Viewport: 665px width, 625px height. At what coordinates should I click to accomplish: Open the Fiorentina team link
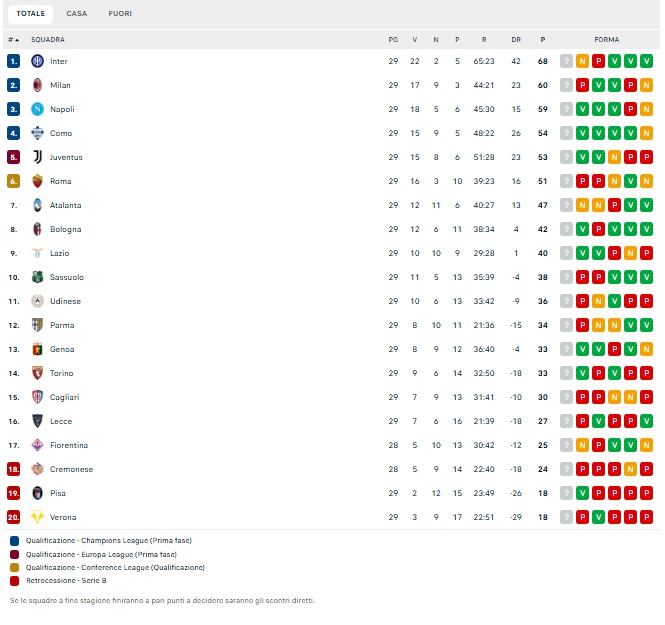[x=69, y=445]
